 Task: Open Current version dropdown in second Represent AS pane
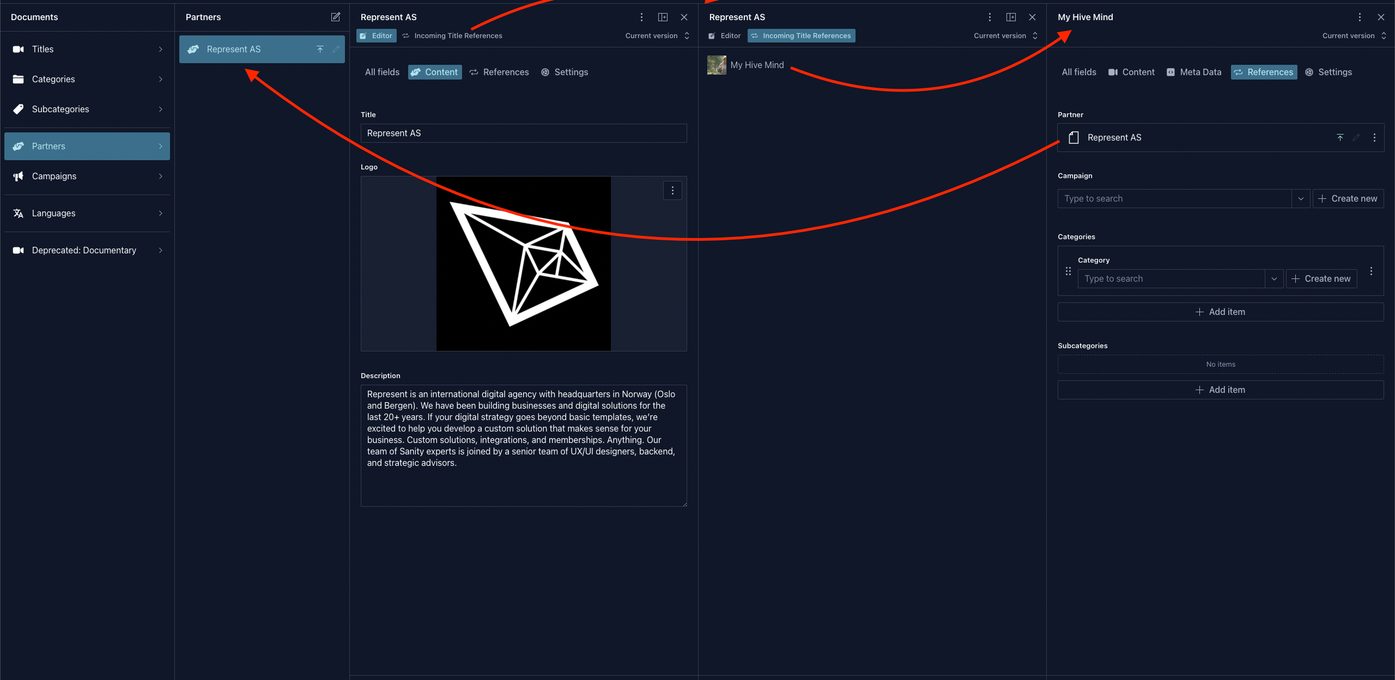click(1006, 36)
